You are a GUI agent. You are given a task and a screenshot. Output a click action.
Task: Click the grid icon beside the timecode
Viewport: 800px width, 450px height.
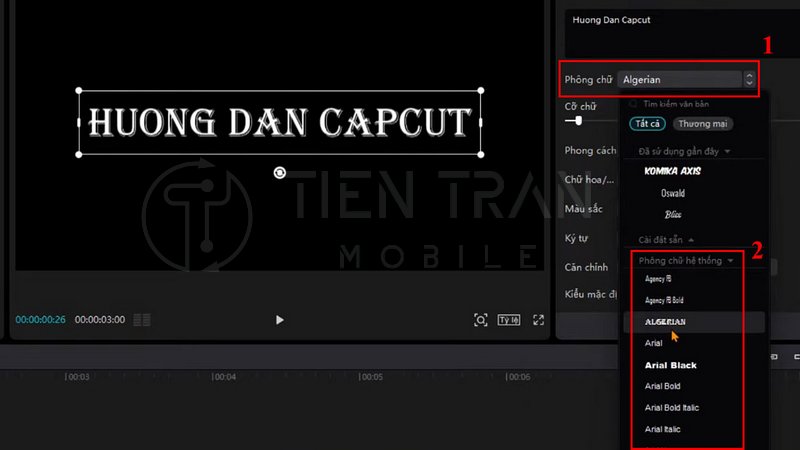pos(142,320)
